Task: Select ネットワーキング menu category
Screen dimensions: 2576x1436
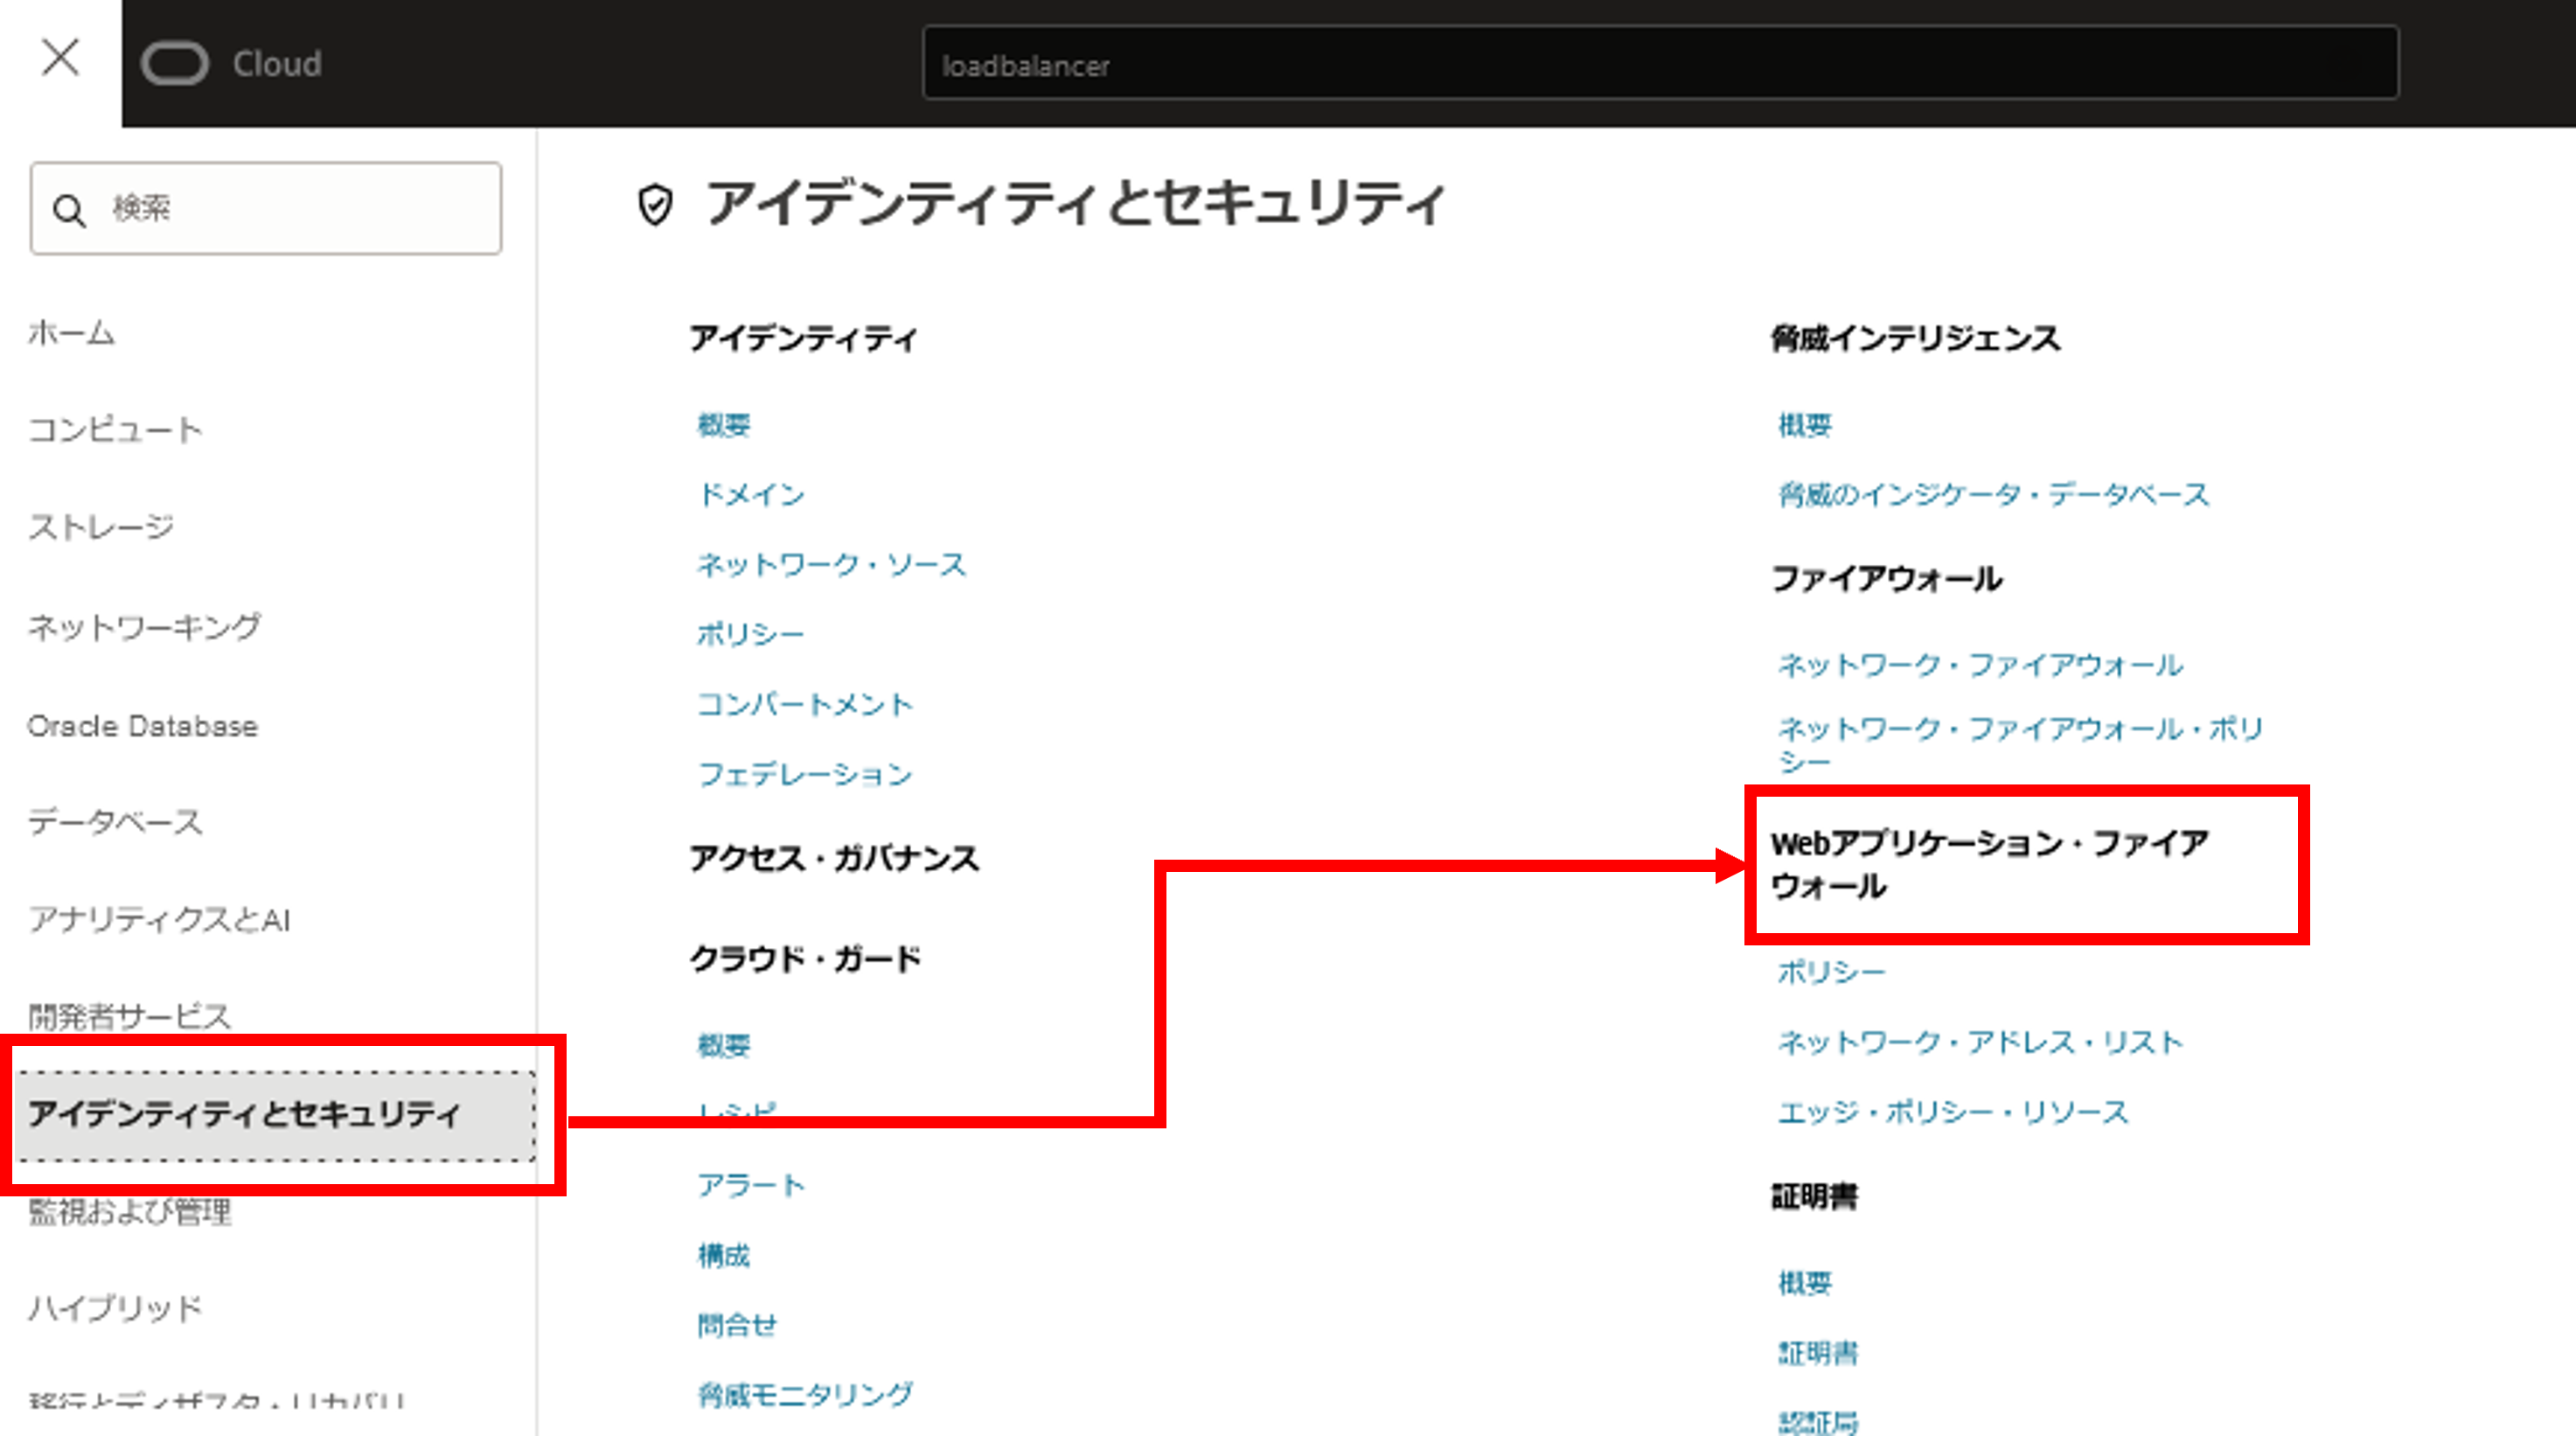Action: pos(144,626)
